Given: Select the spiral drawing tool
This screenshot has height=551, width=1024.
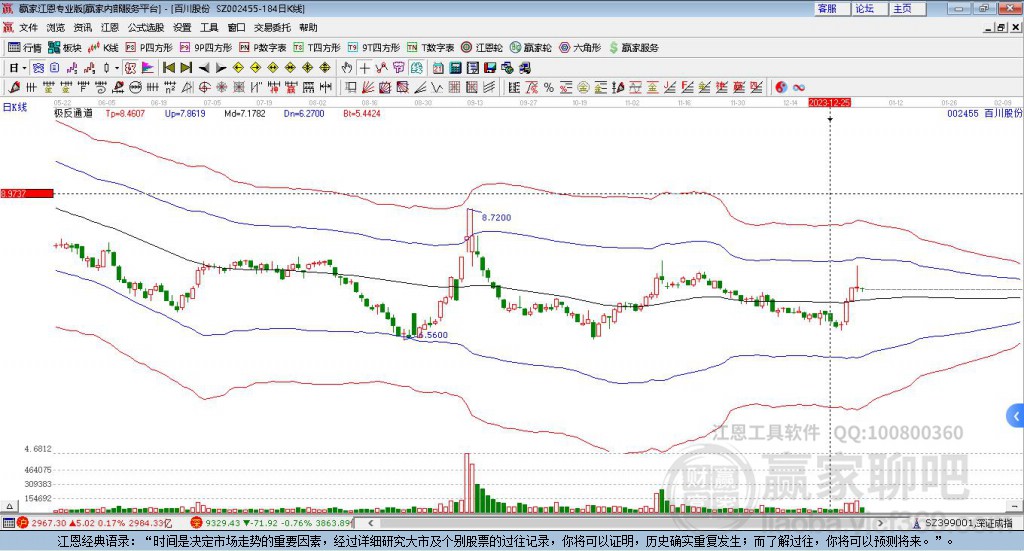Looking at the screenshot, I should 101,87.
